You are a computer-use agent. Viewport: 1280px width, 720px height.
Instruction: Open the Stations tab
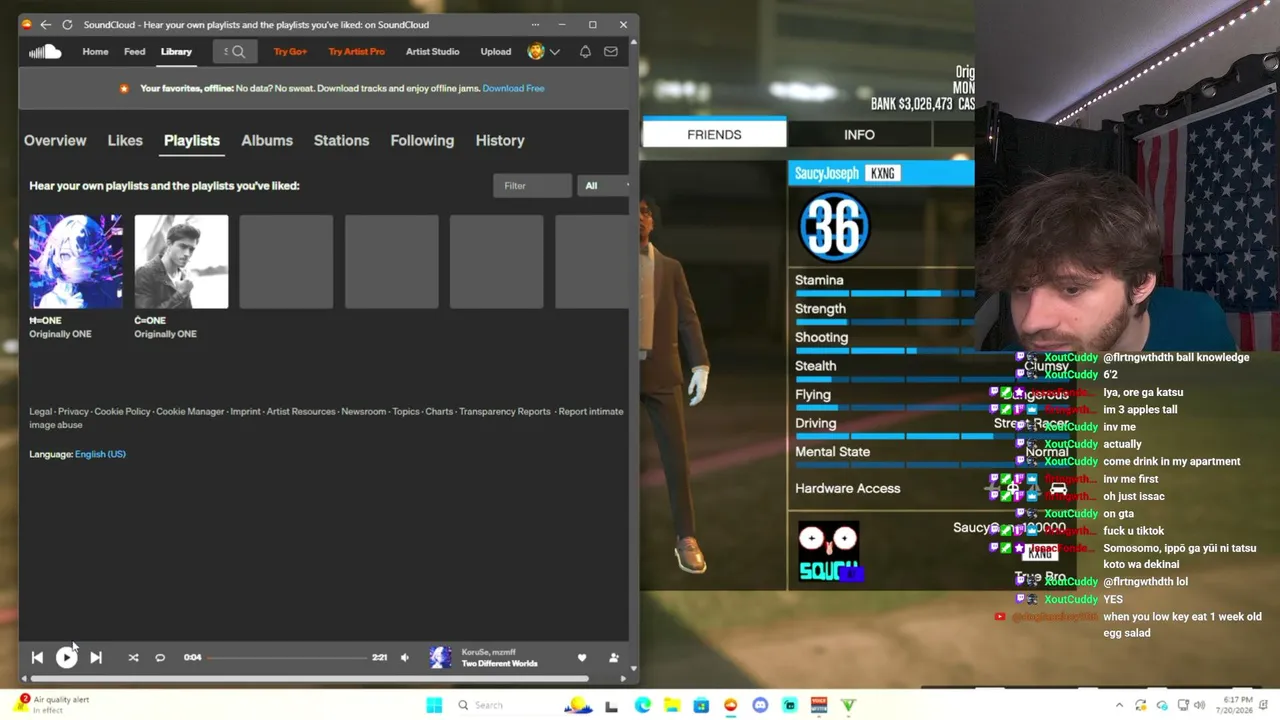click(x=341, y=141)
